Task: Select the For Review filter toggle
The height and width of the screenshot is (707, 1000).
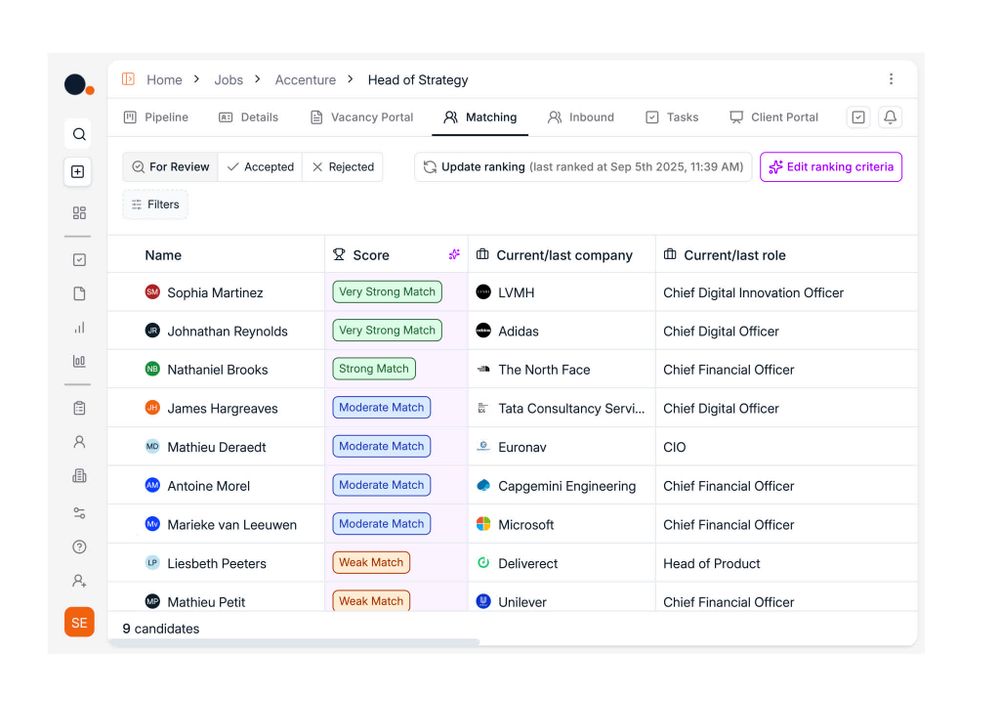Action: pos(171,167)
